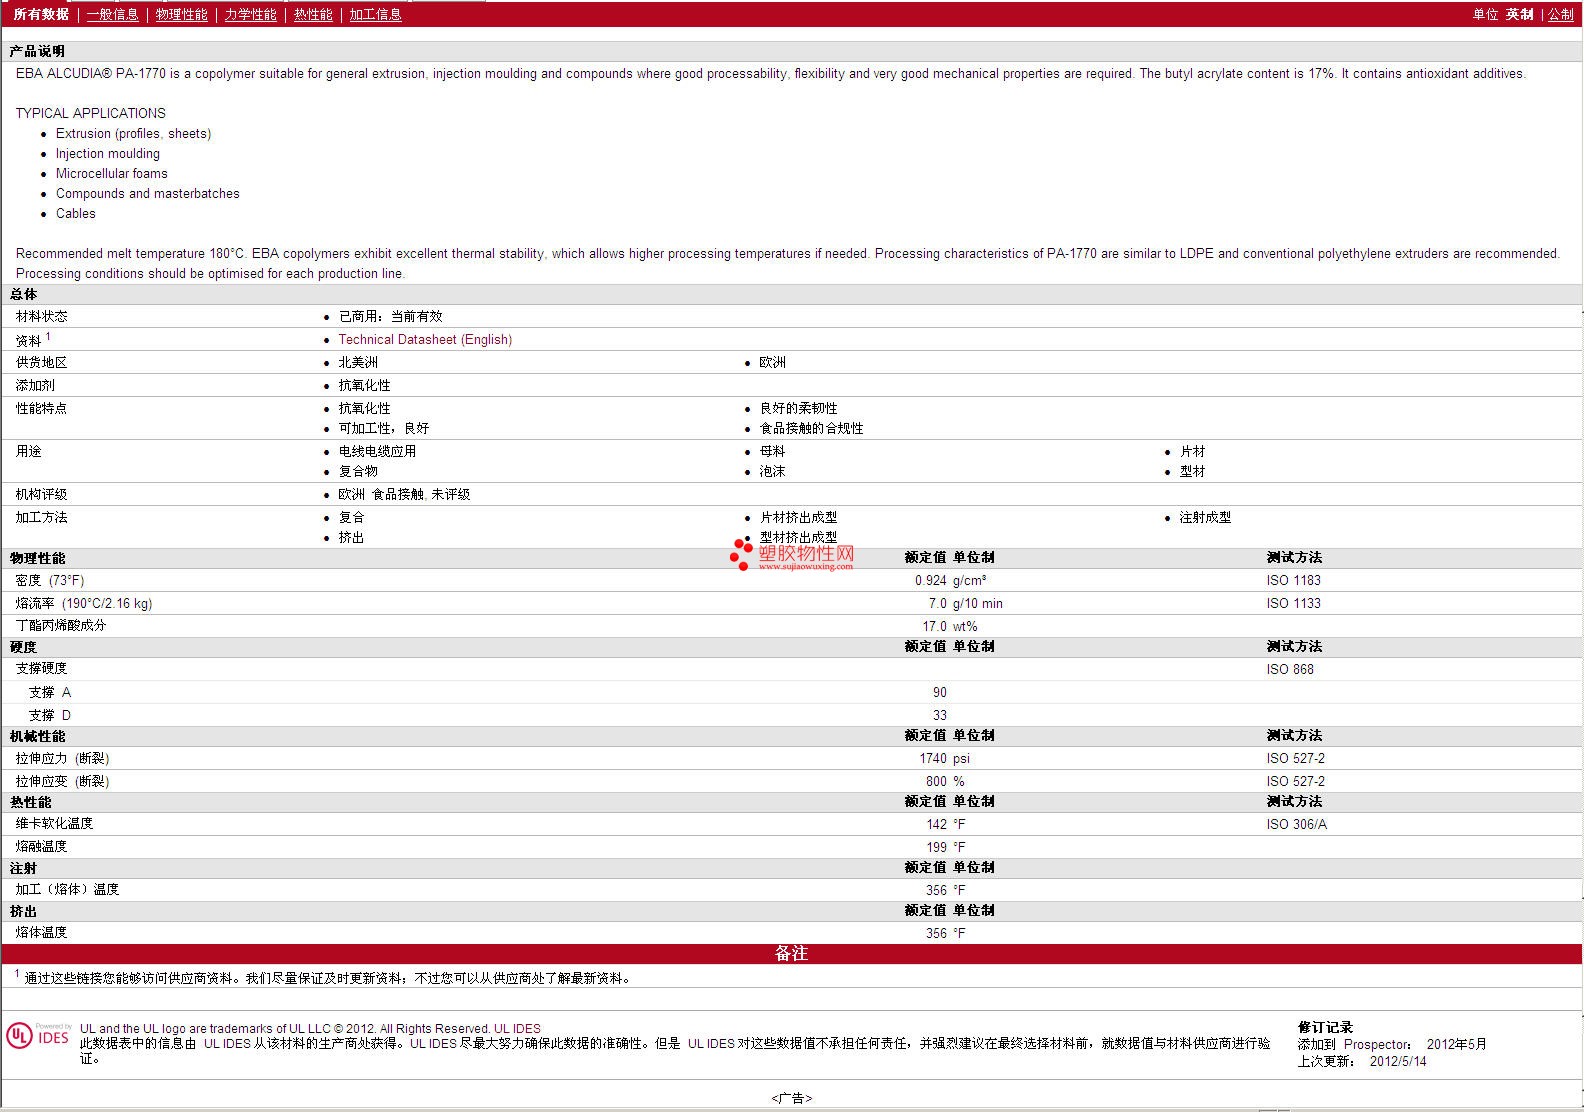This screenshot has width=1584, height=1112.
Task: Click the 修订记录 heading
Action: tap(1325, 1027)
